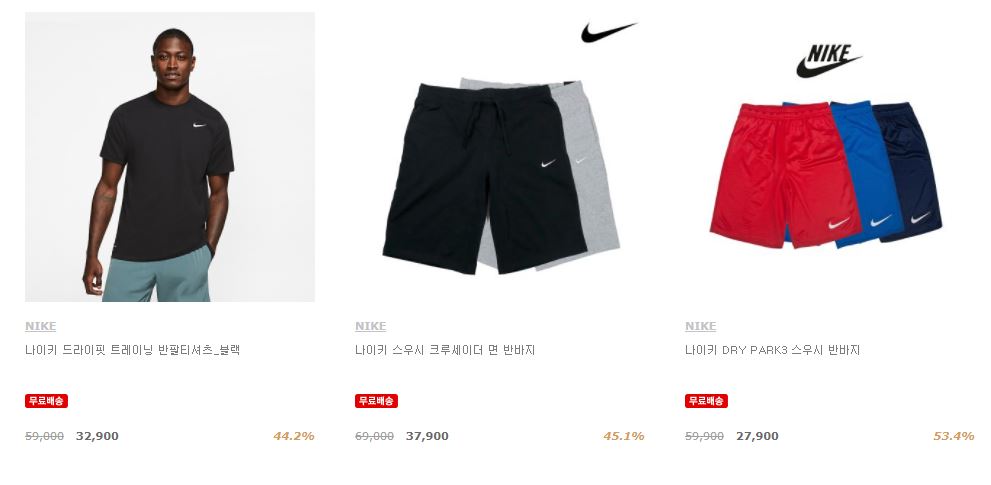This screenshot has height=485, width=991.
Task: Click NIKE brand link under Park3 shorts
Action: point(700,326)
